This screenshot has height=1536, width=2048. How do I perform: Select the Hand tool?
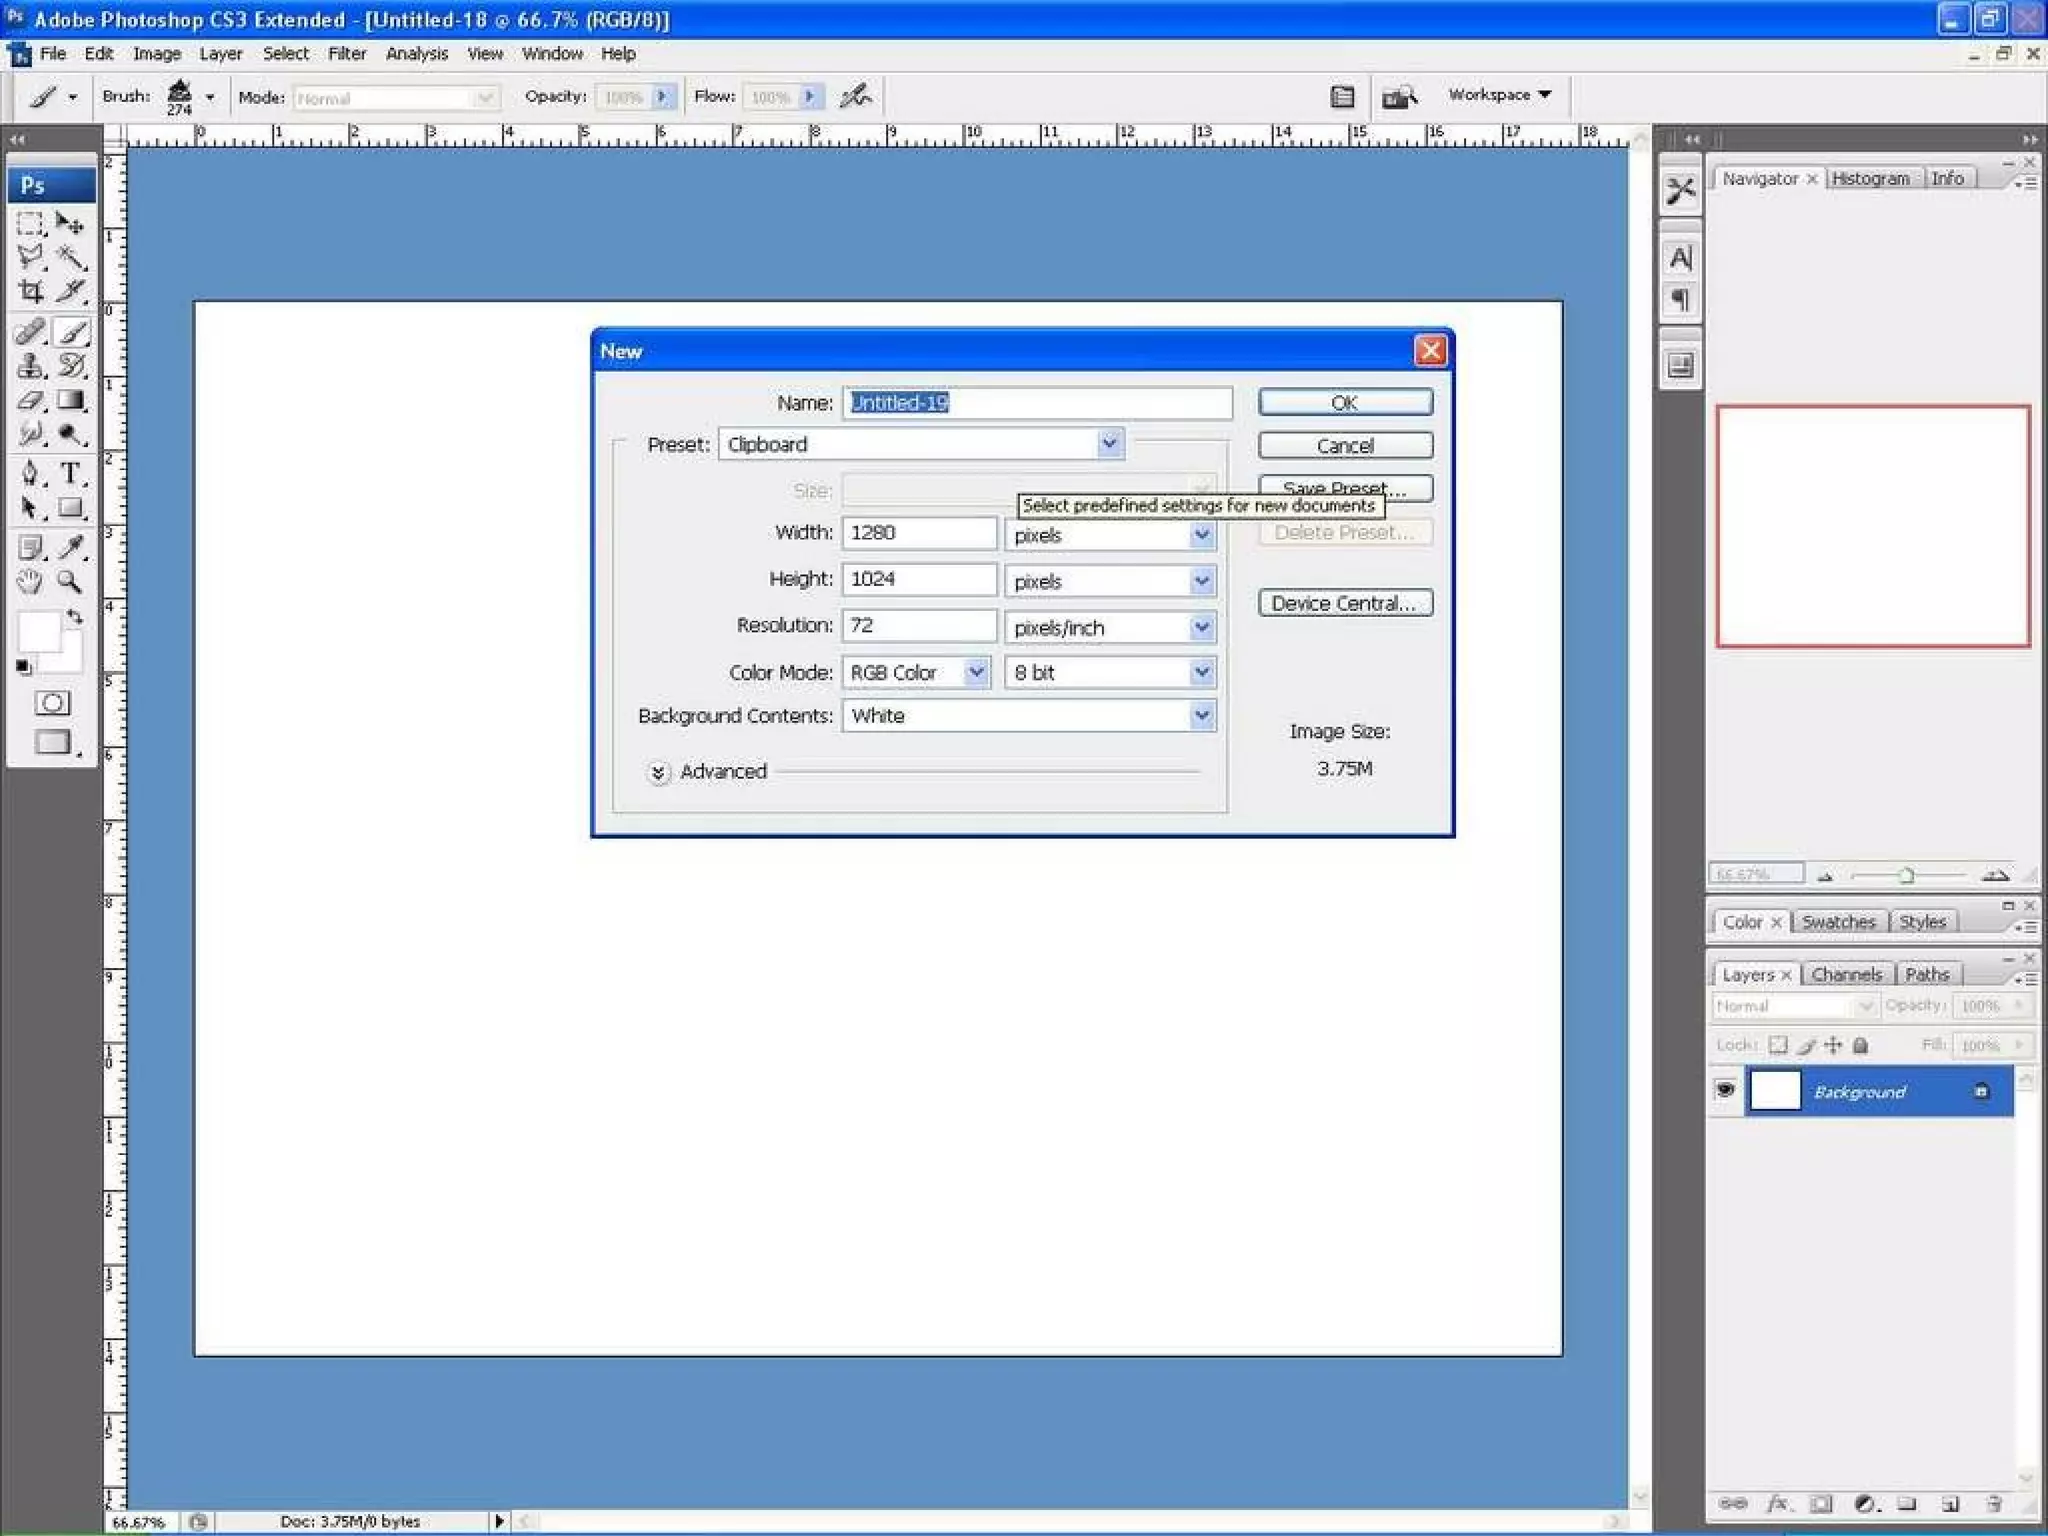tap(30, 581)
